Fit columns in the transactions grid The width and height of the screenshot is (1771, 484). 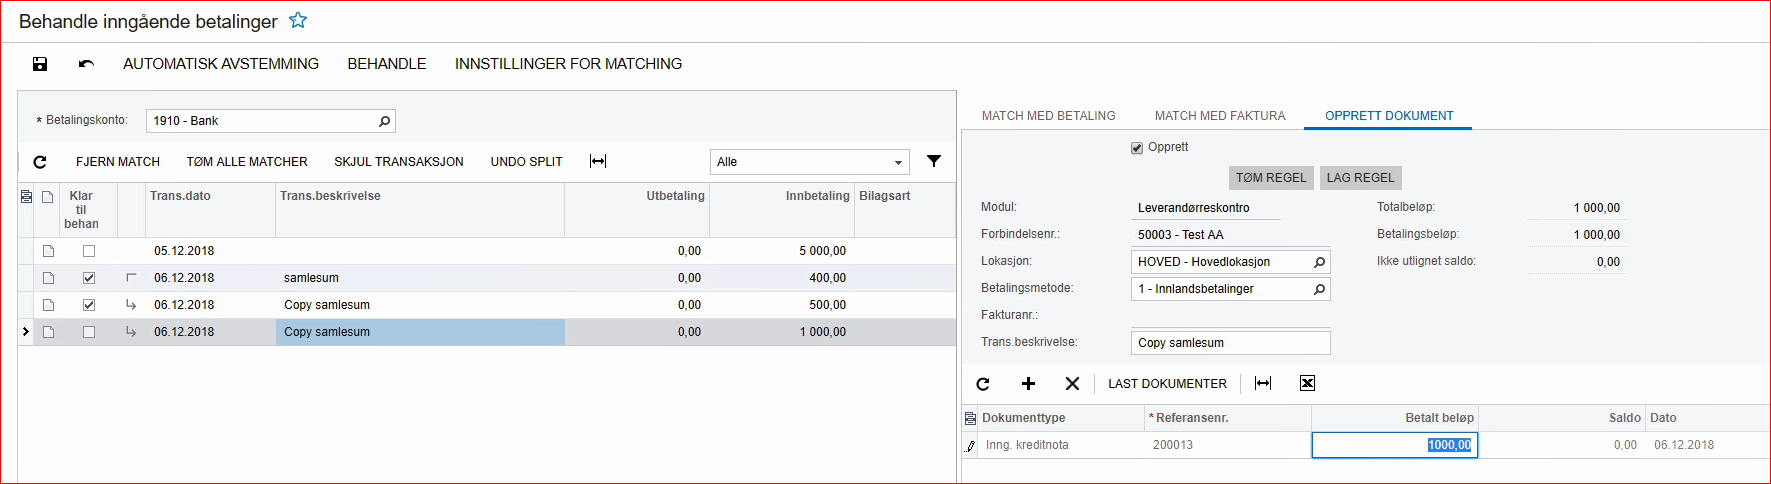pos(598,162)
